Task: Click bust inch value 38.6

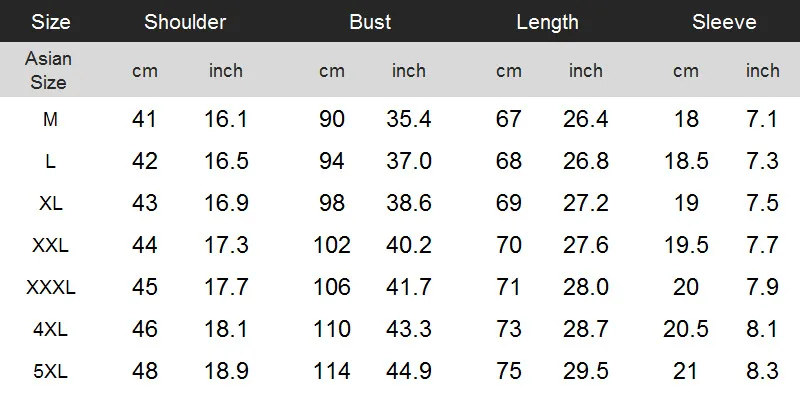Action: [x=409, y=204]
